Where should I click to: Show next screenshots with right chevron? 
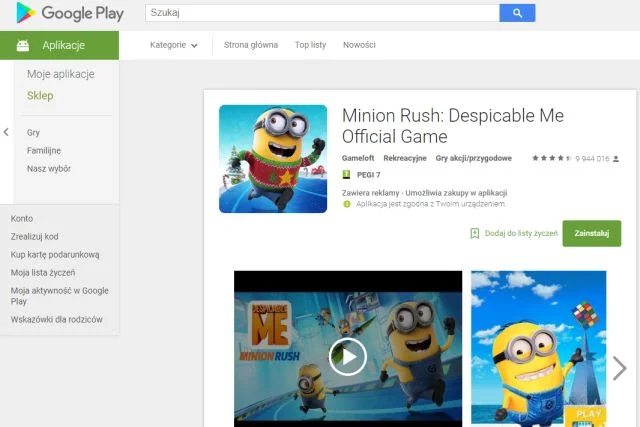tap(620, 368)
